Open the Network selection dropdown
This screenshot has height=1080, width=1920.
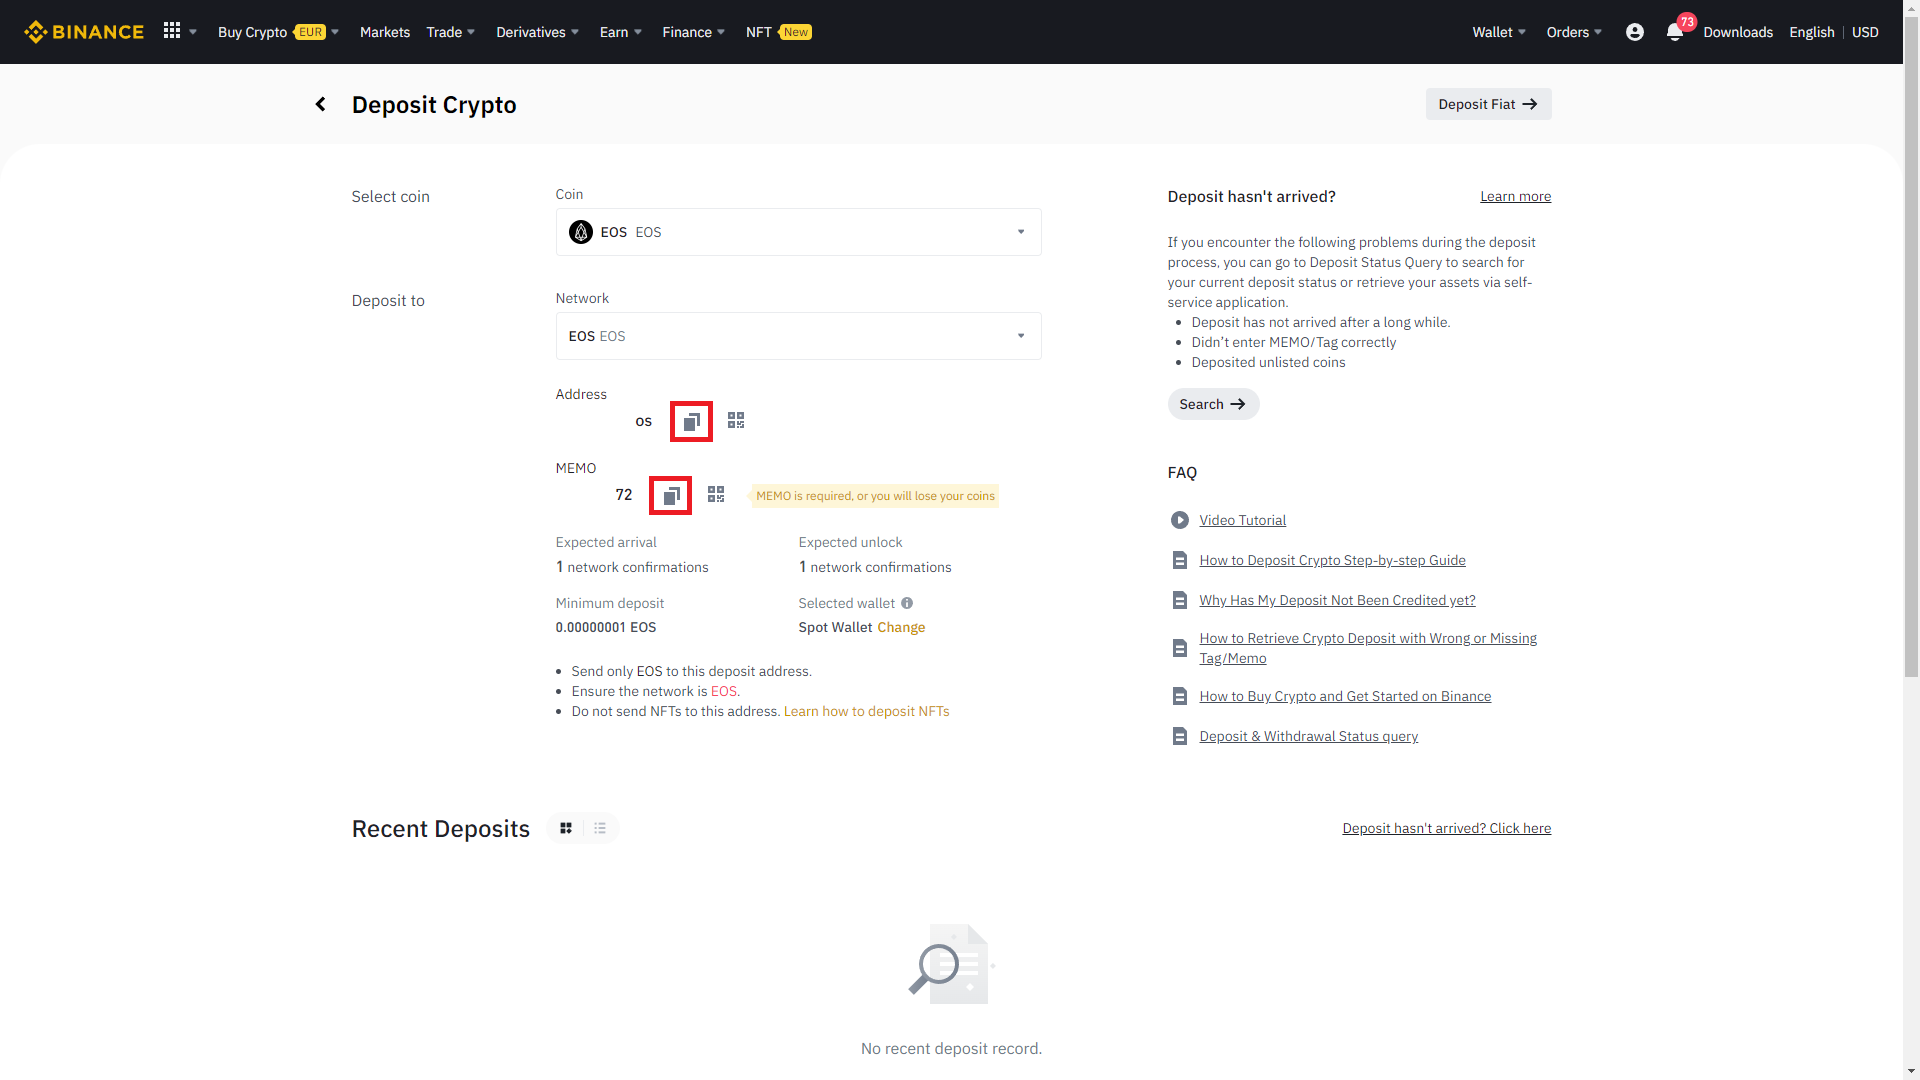(x=798, y=336)
